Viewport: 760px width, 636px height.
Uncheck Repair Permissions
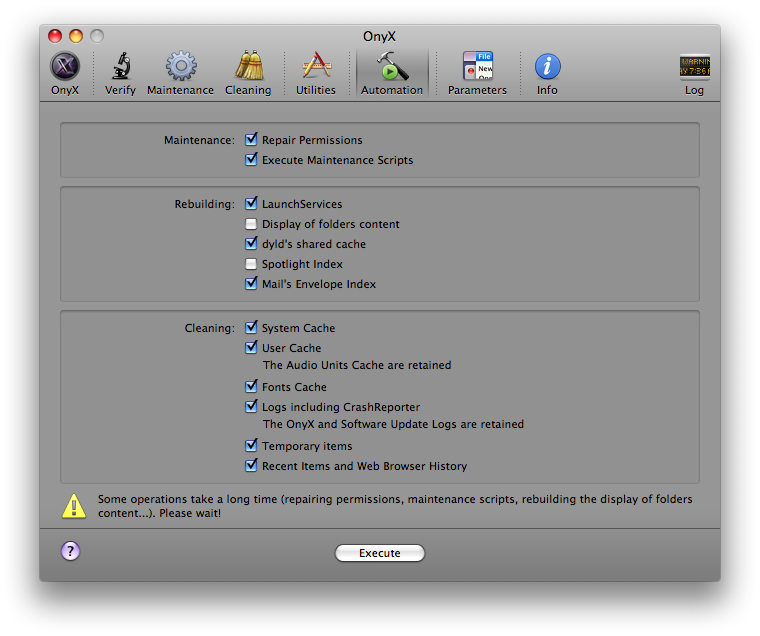coord(251,140)
